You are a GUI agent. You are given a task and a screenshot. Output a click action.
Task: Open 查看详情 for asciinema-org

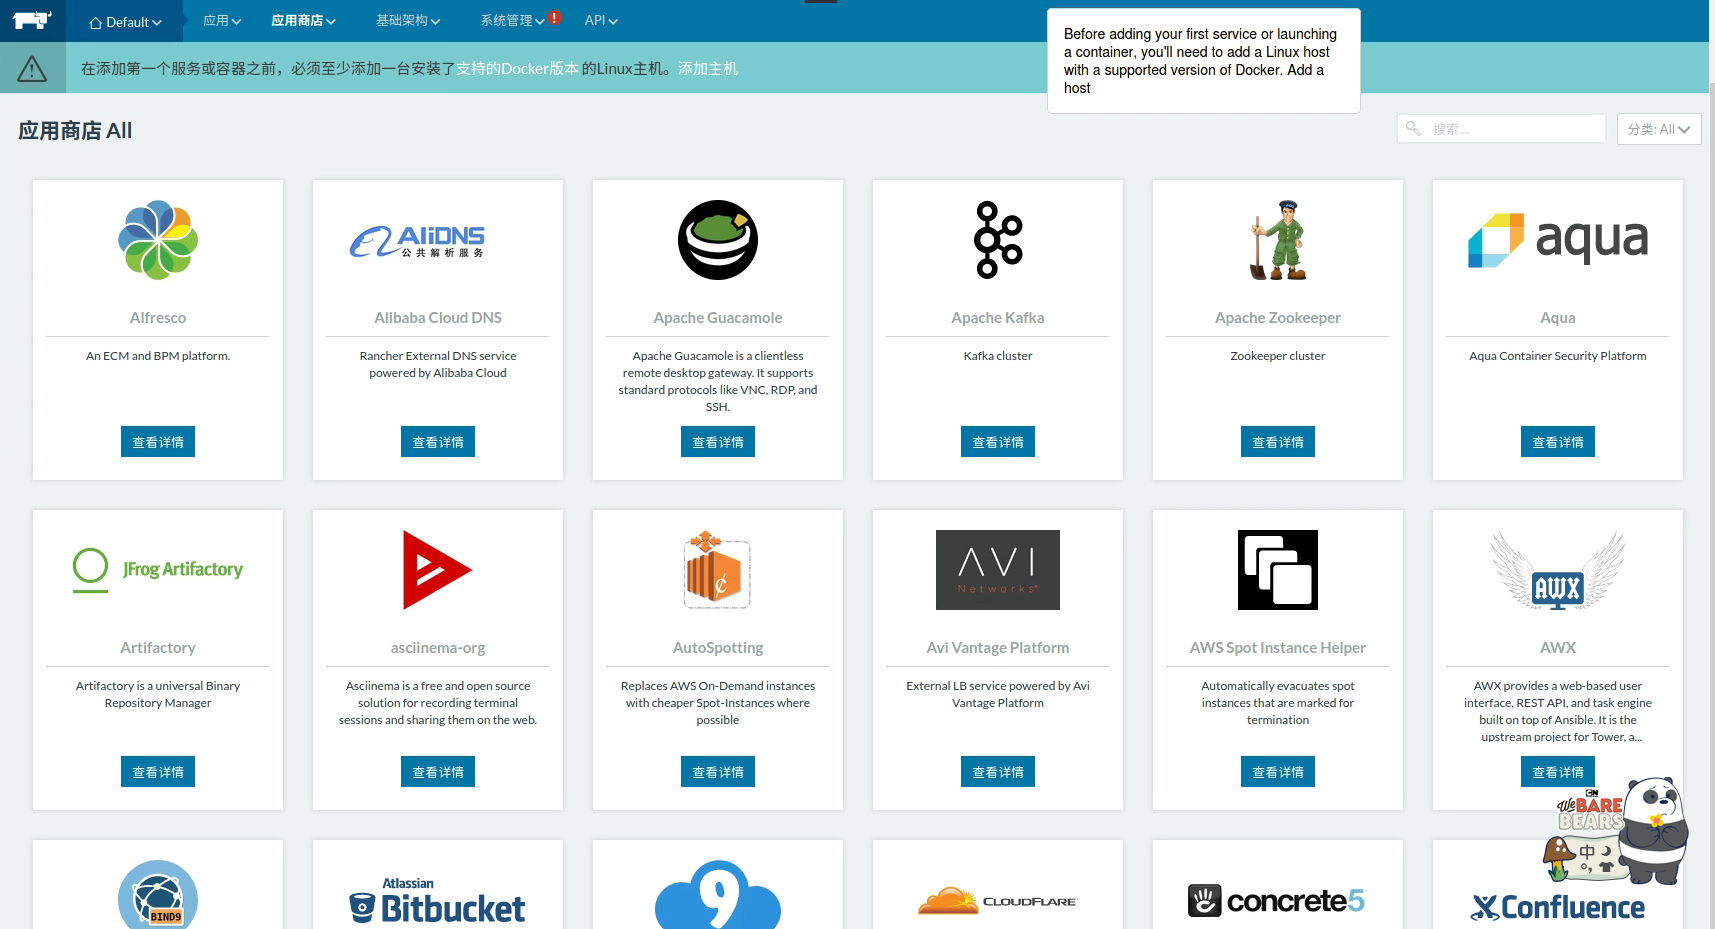(x=438, y=772)
